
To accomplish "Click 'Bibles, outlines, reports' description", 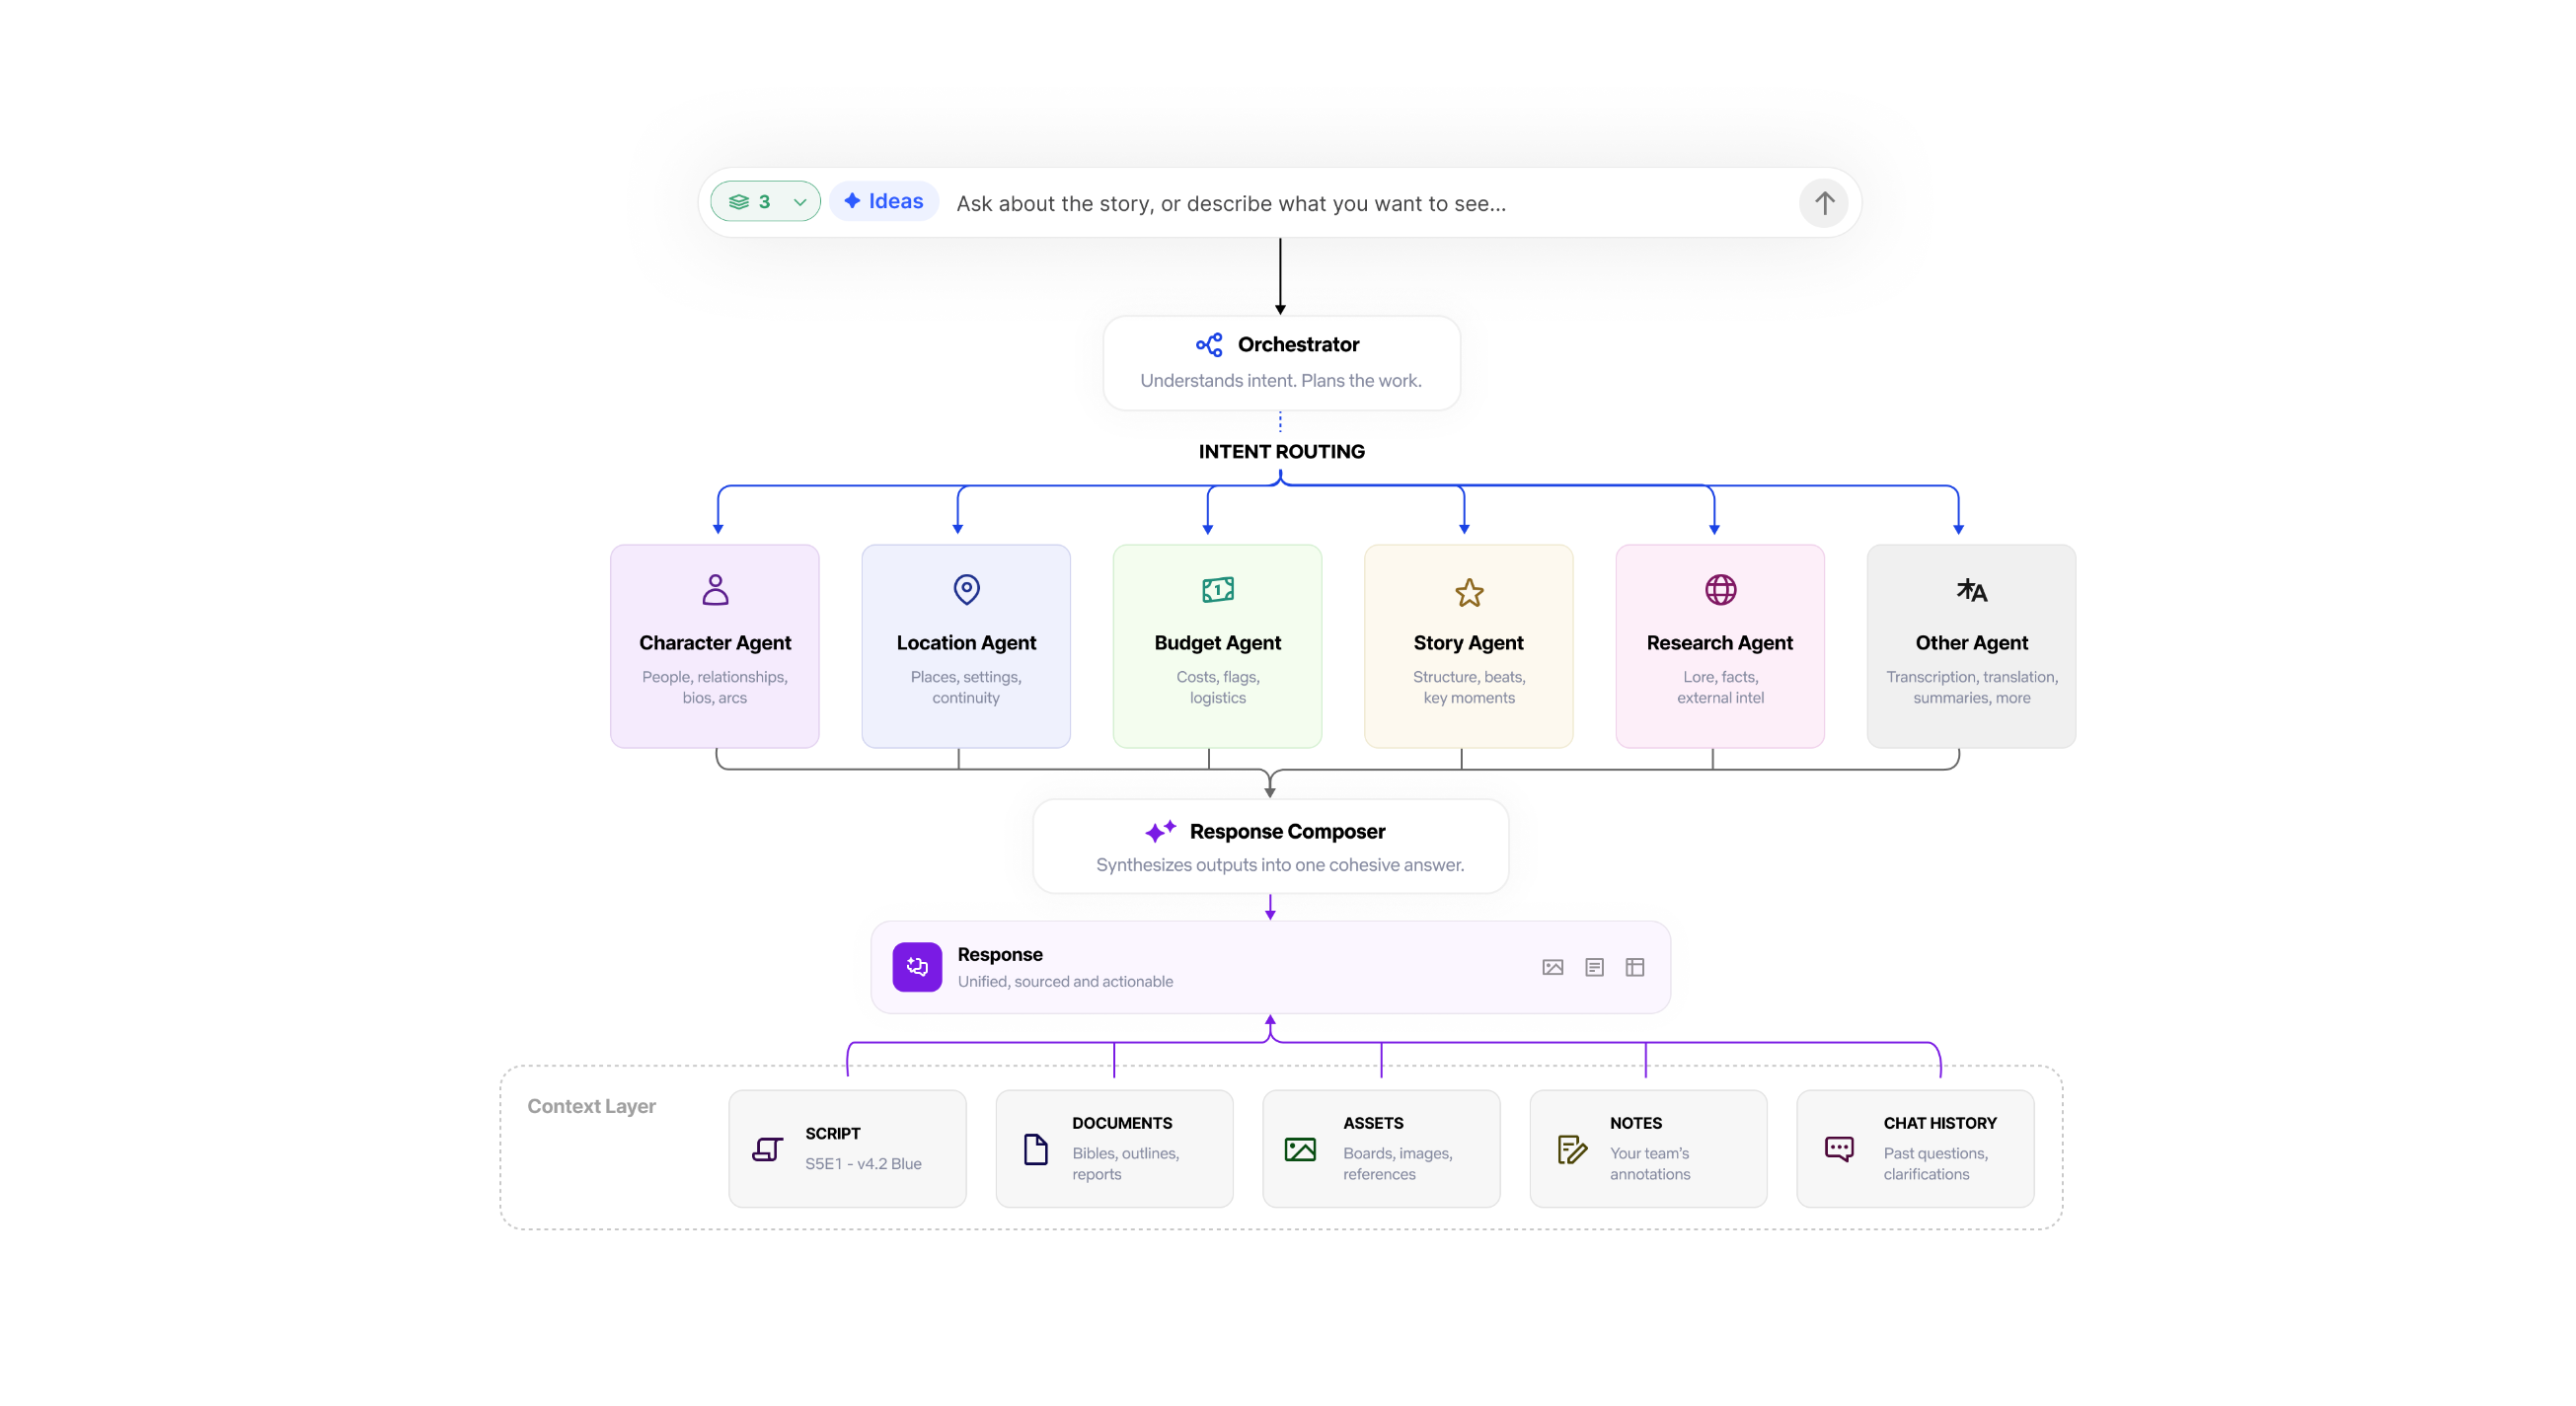I will [1126, 1164].
